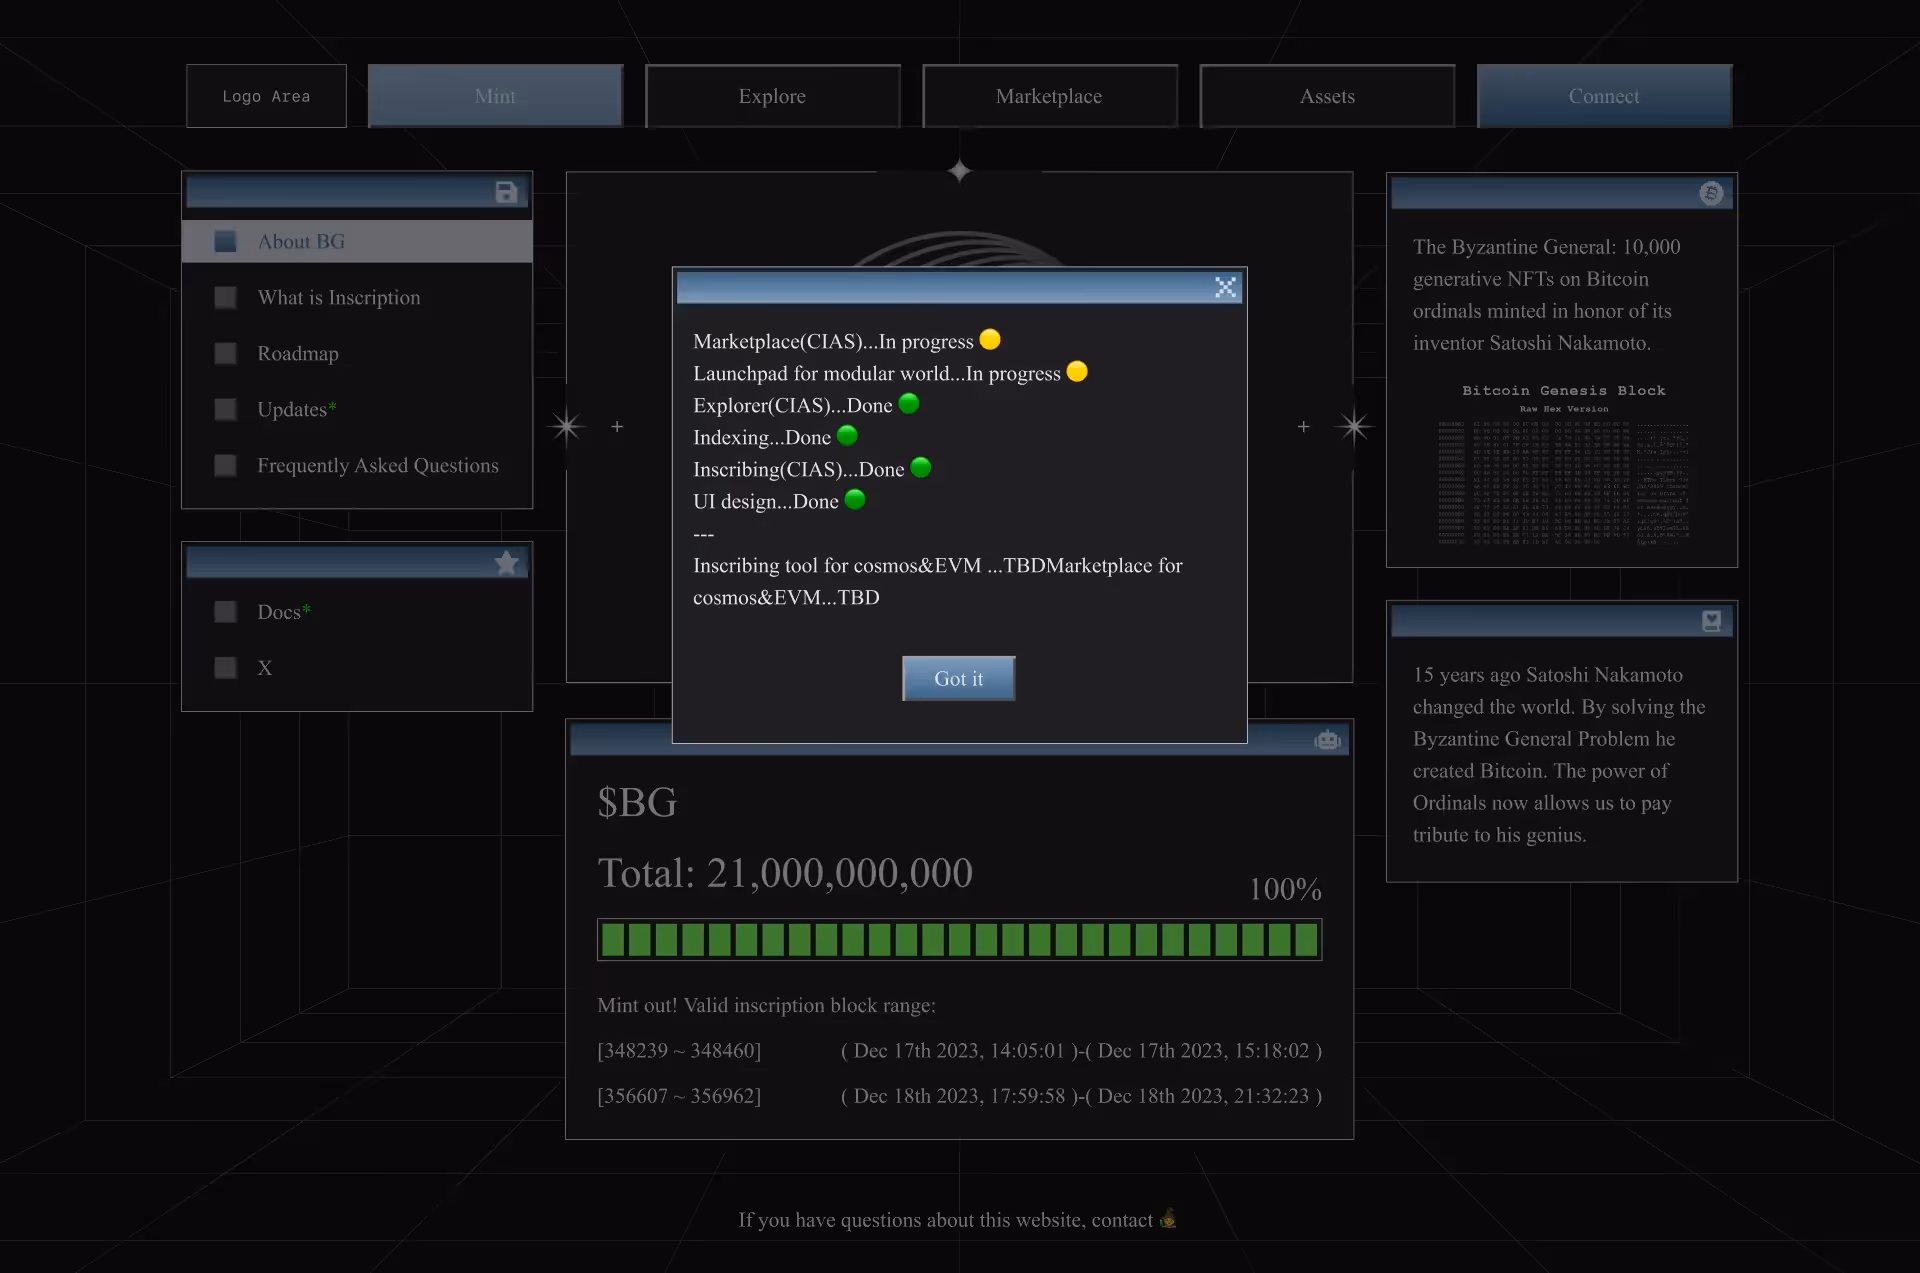Click the left sparkle star navigation icon
Image resolution: width=1920 pixels, height=1273 pixels.
(567, 427)
